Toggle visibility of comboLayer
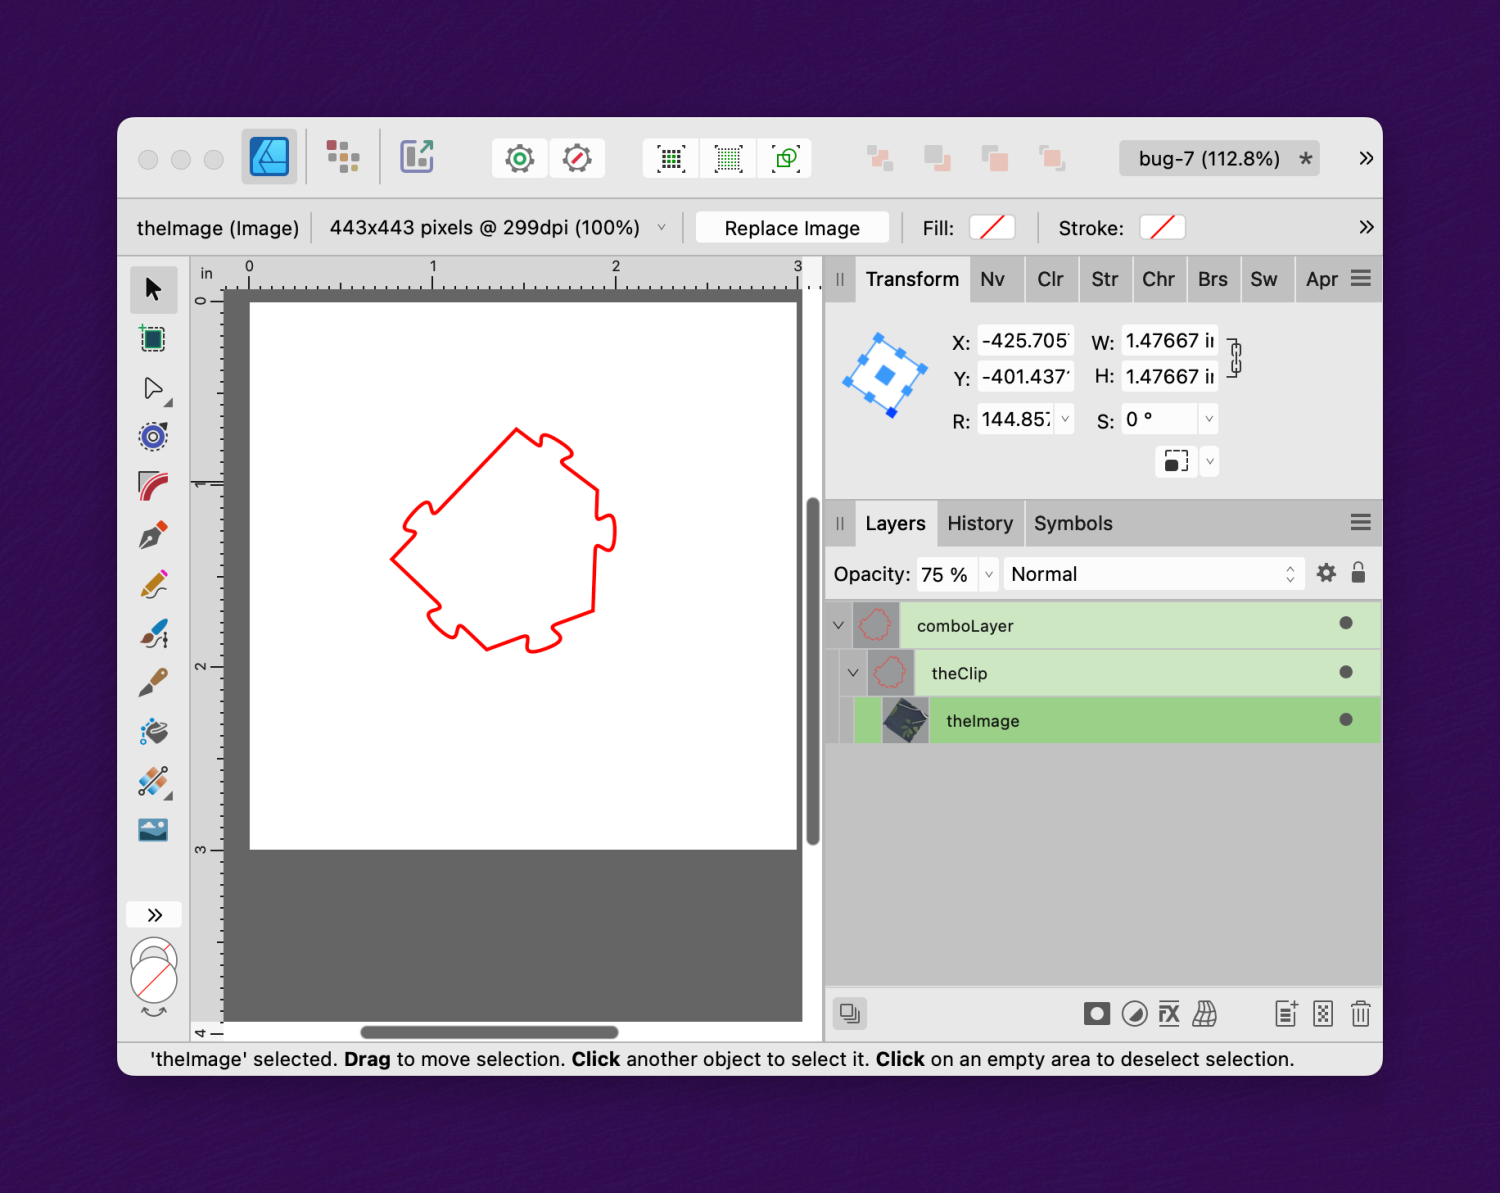 pos(1345,624)
